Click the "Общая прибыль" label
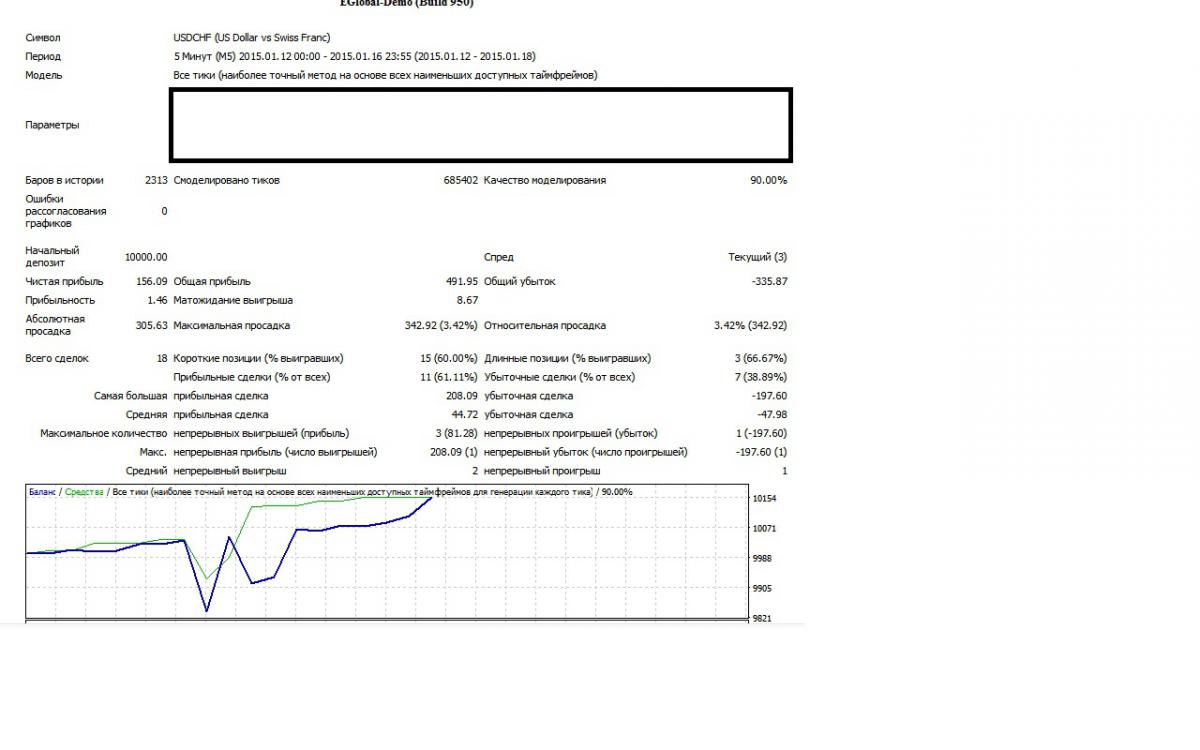The height and width of the screenshot is (750, 1200). 212,282
